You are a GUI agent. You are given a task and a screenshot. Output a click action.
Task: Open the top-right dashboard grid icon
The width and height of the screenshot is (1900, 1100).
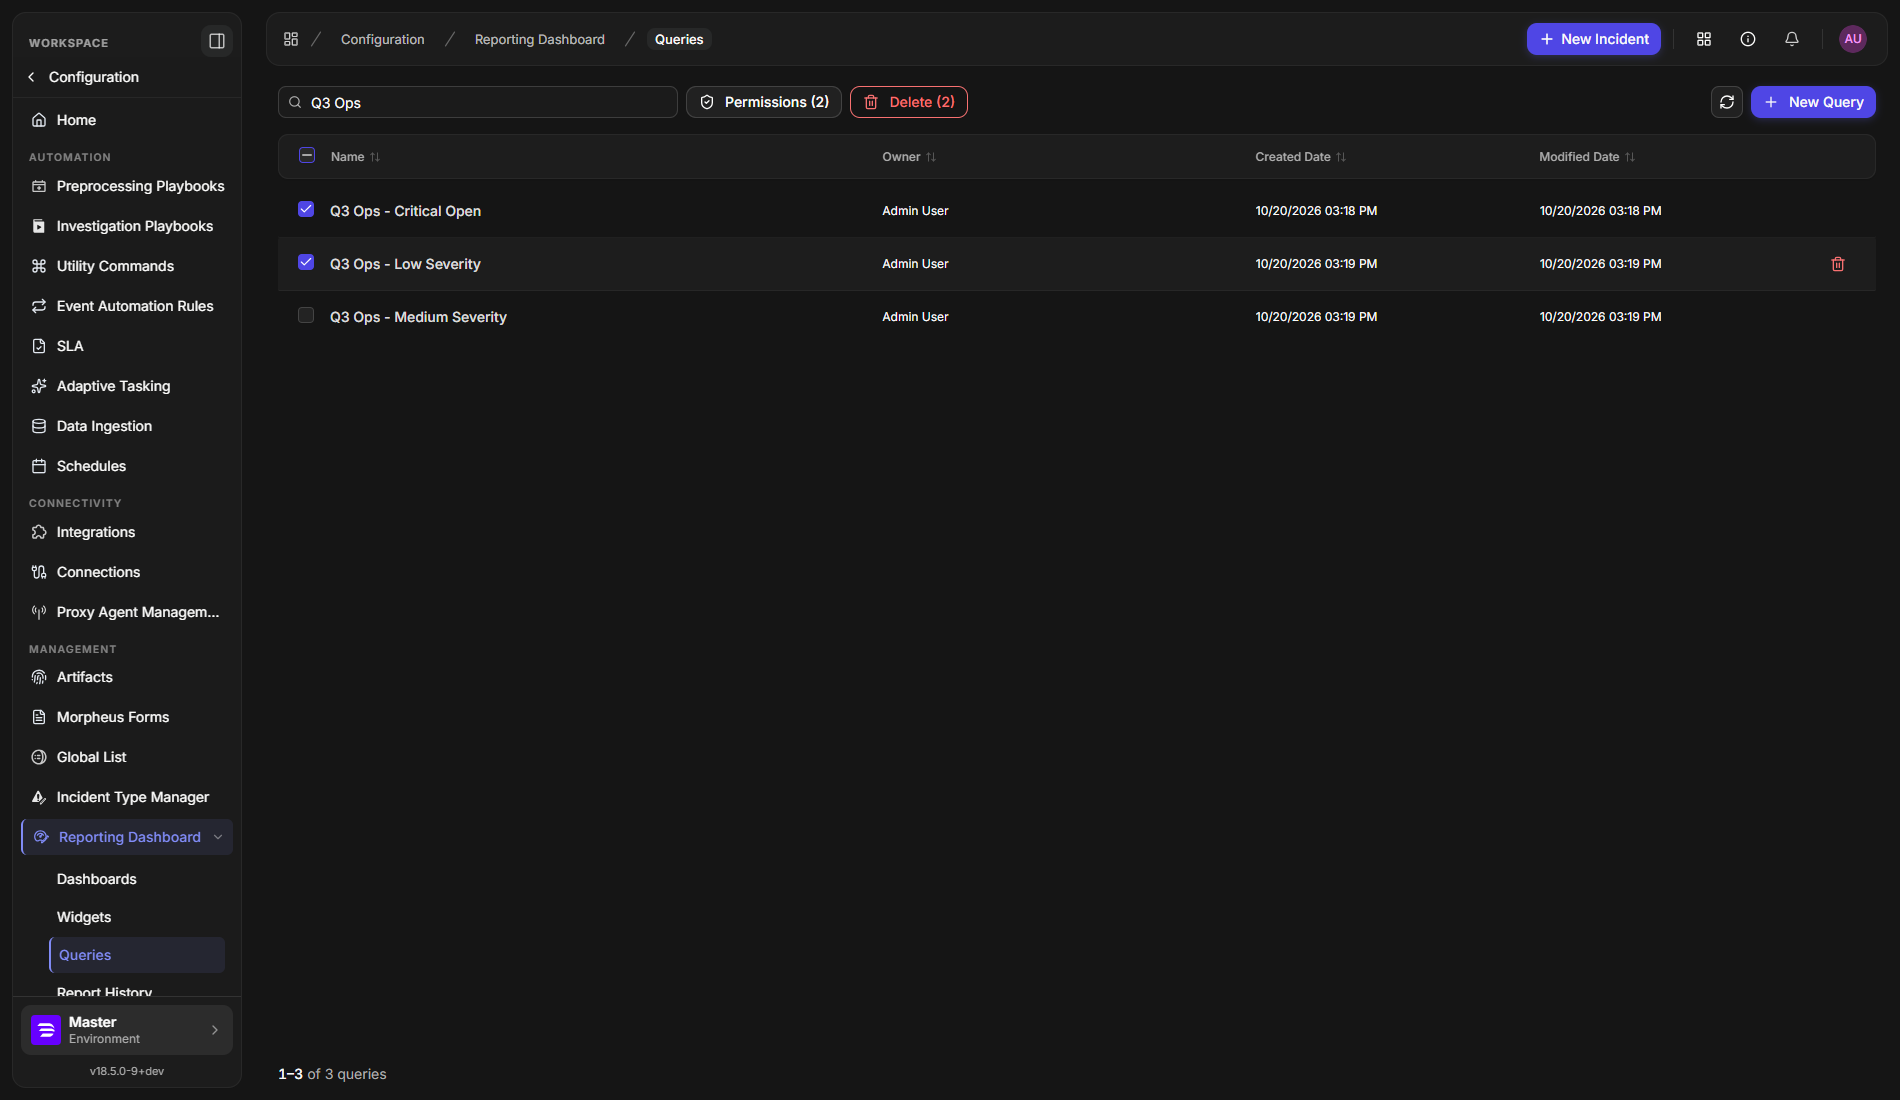coord(1704,39)
